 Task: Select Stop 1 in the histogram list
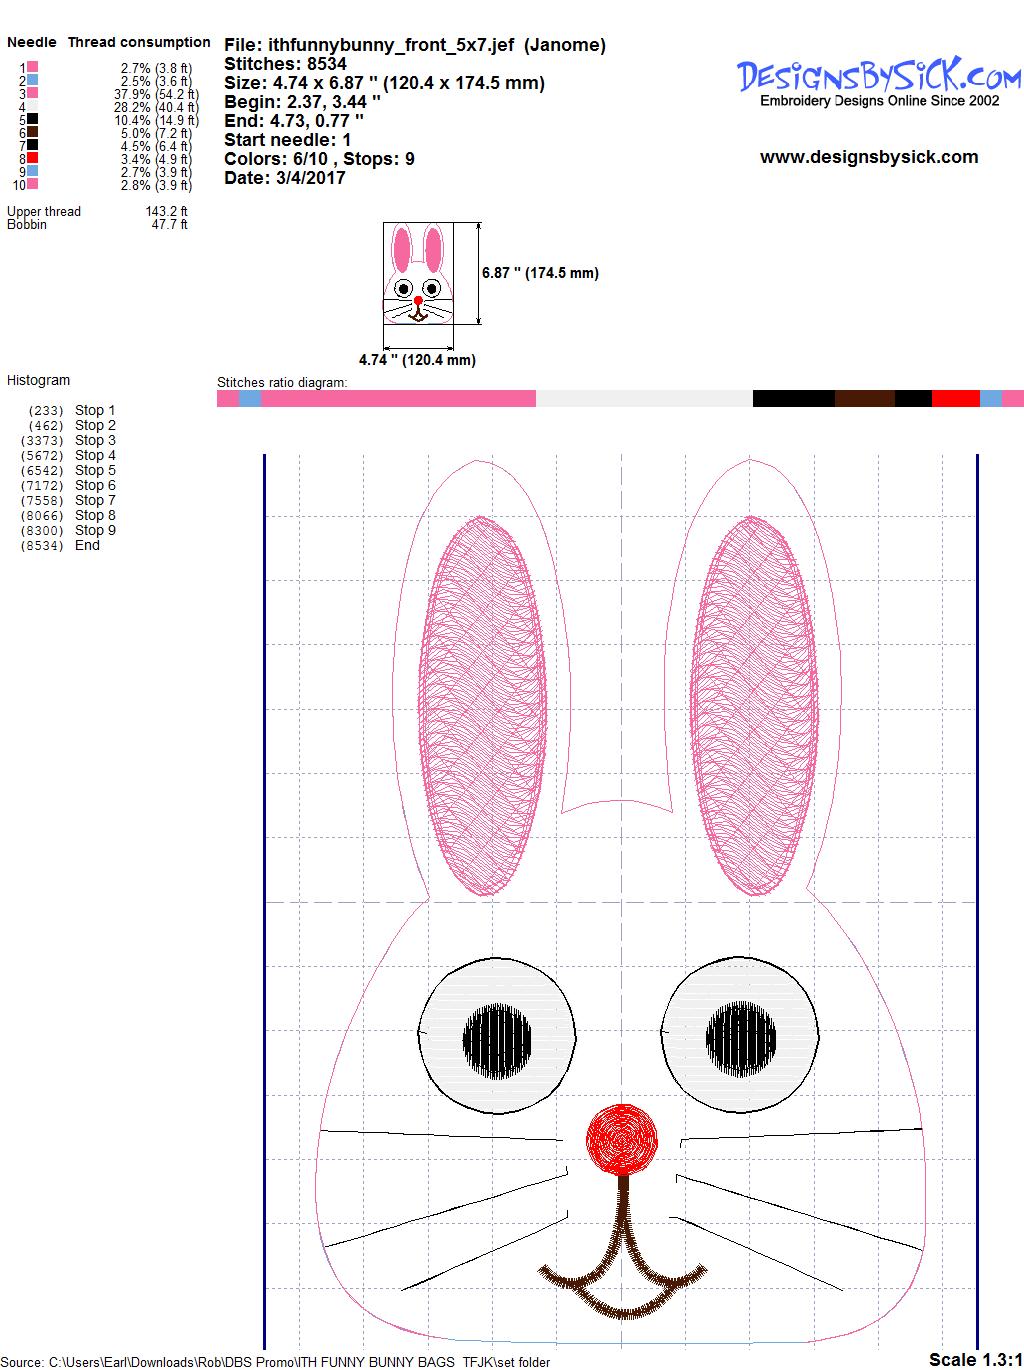coord(95,410)
